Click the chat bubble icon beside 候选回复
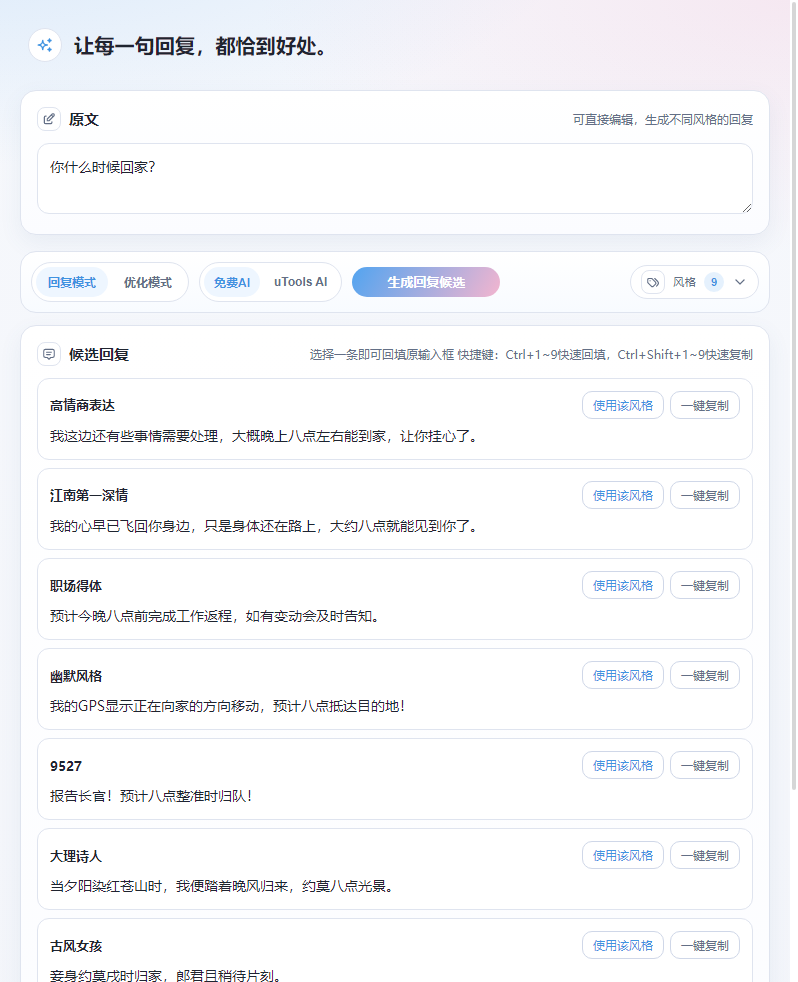This screenshot has width=798, height=982. [x=49, y=354]
